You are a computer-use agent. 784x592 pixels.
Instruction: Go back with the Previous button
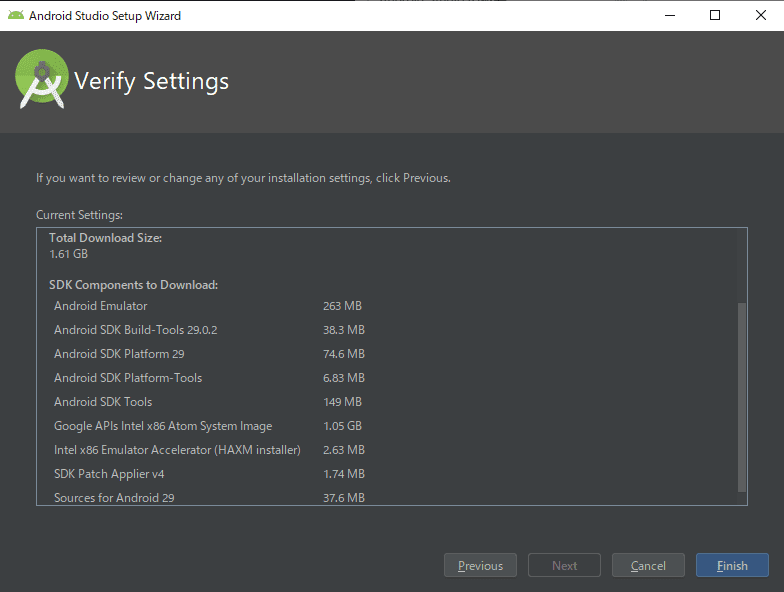[480, 565]
